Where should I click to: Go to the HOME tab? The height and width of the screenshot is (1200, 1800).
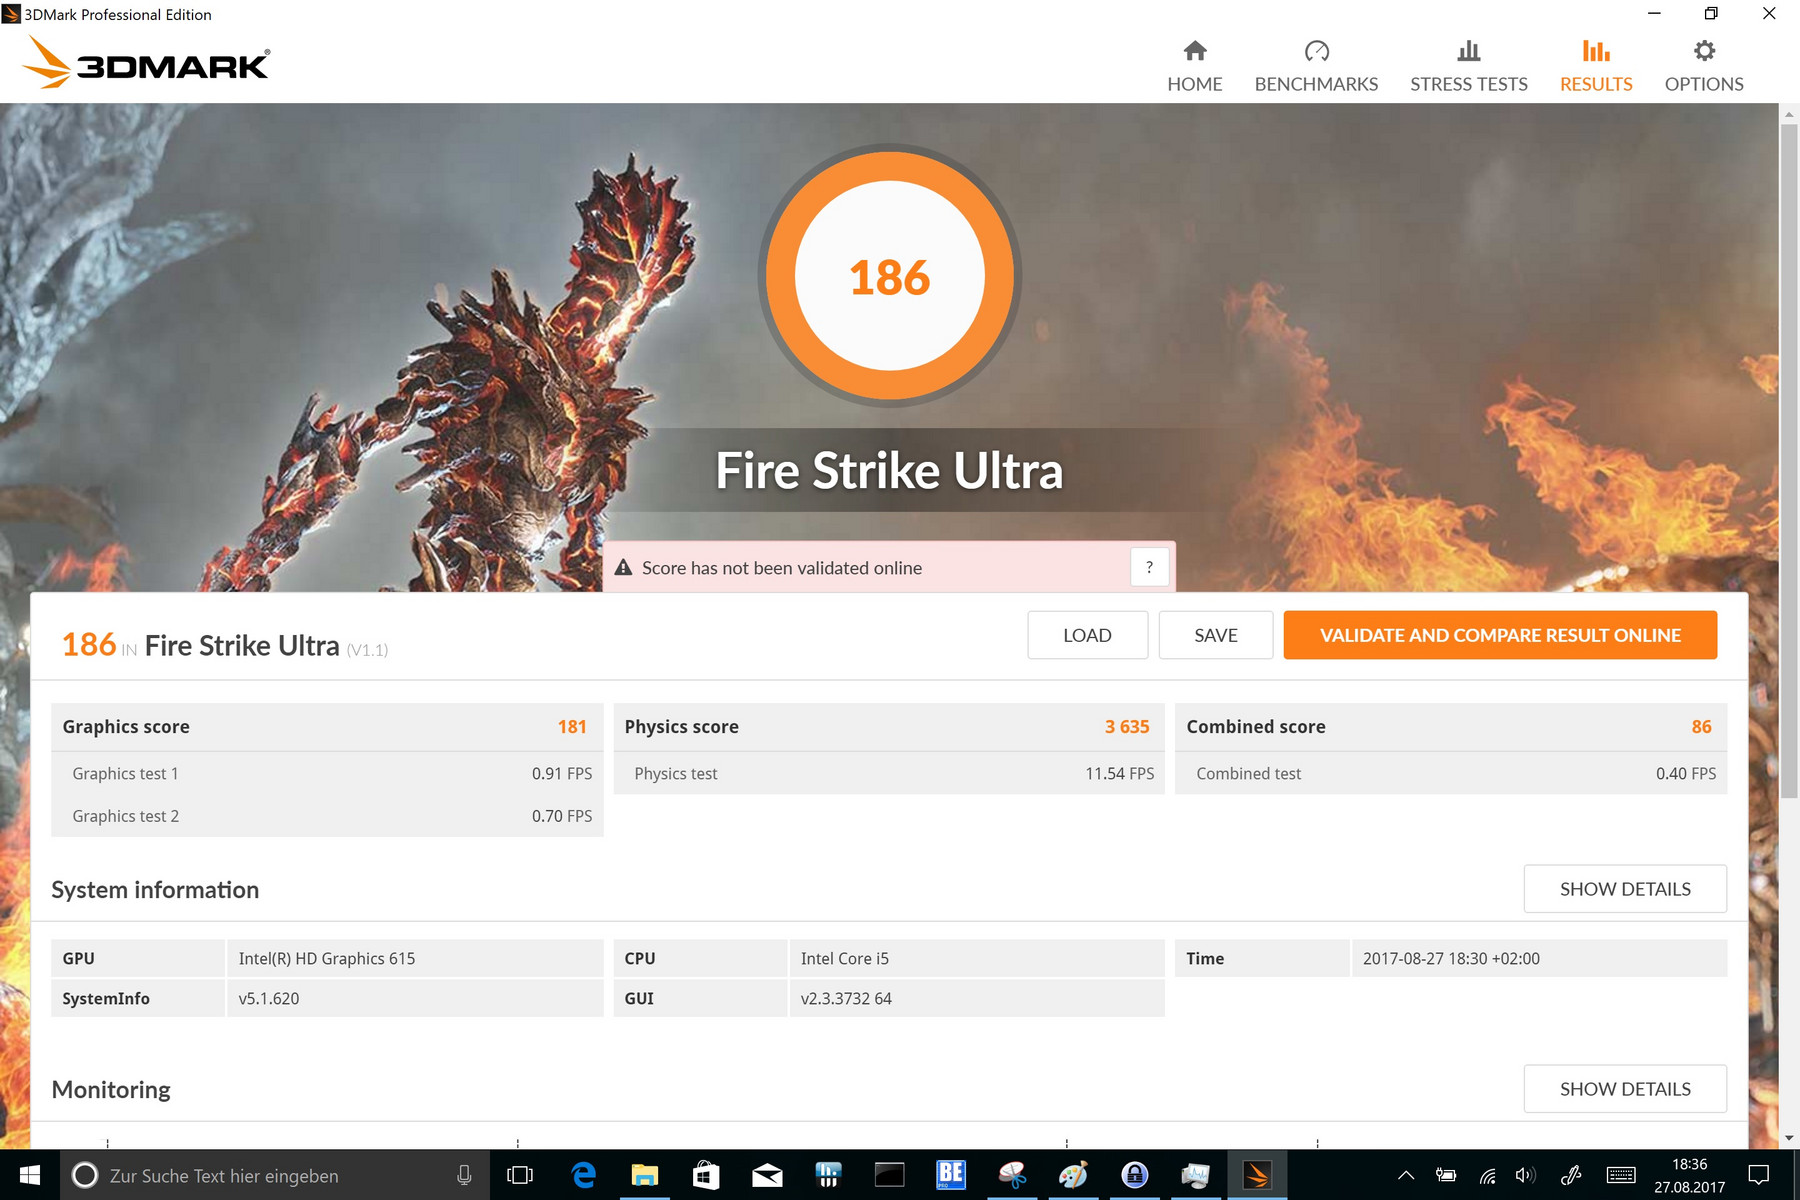click(1194, 67)
